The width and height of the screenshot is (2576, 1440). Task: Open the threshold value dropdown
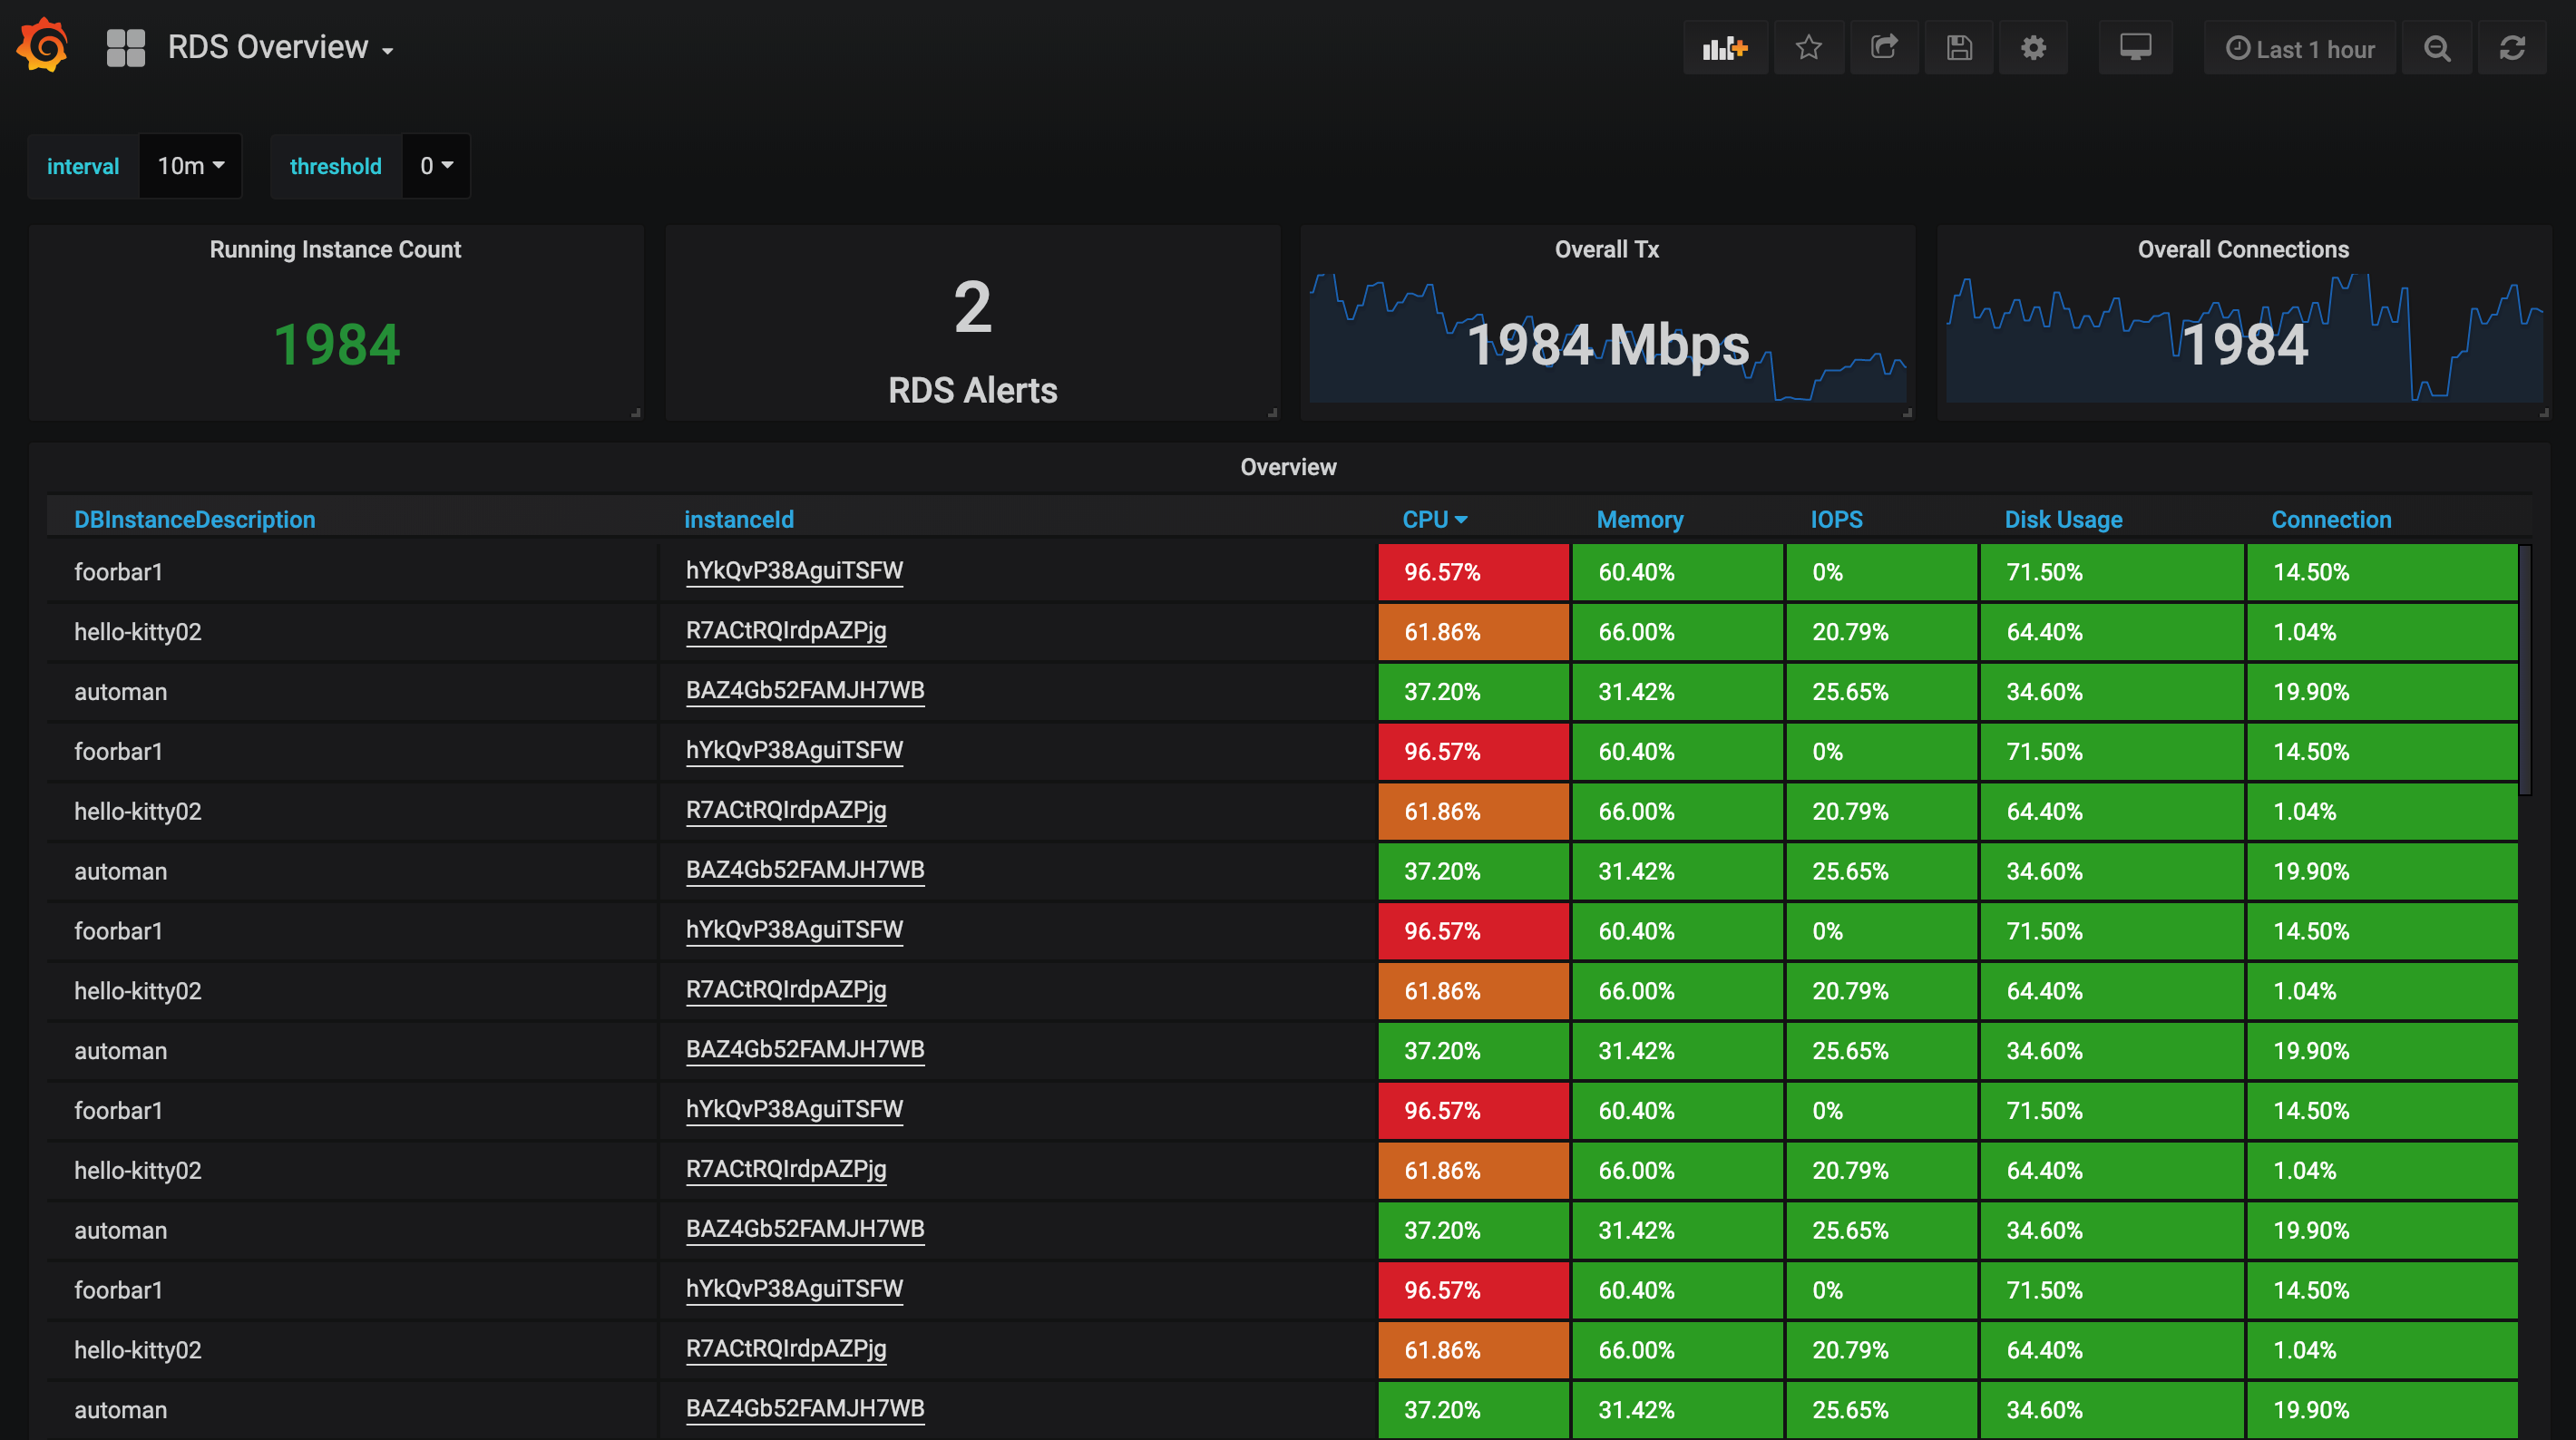point(436,166)
